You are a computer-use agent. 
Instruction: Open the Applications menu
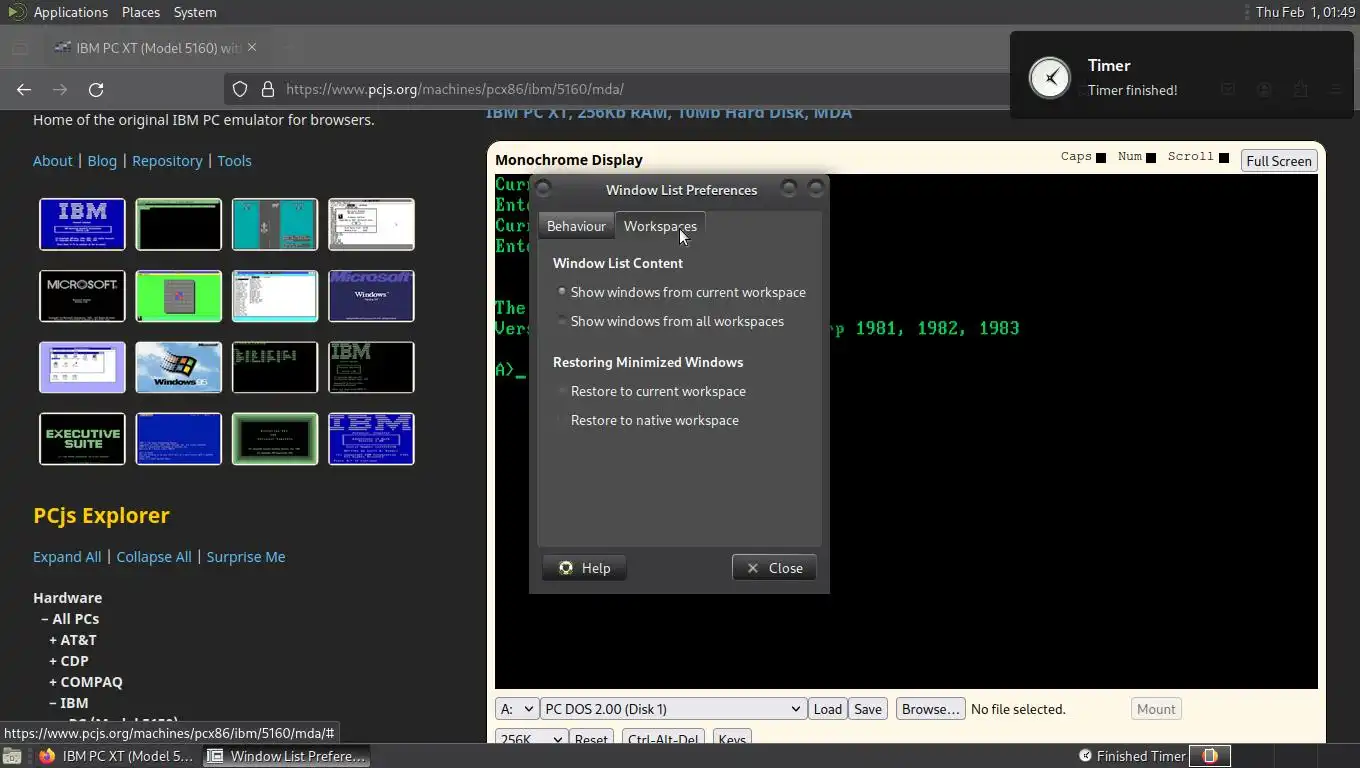coord(70,12)
